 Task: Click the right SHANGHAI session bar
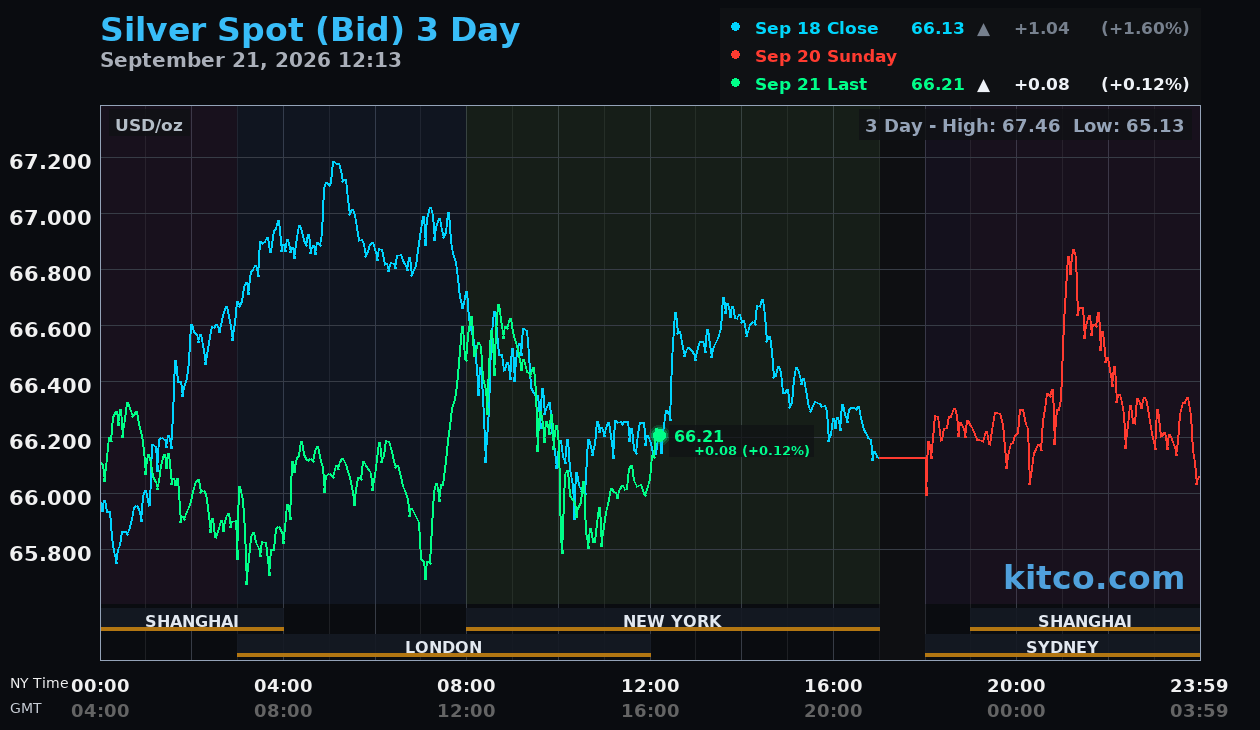[x=1085, y=620]
